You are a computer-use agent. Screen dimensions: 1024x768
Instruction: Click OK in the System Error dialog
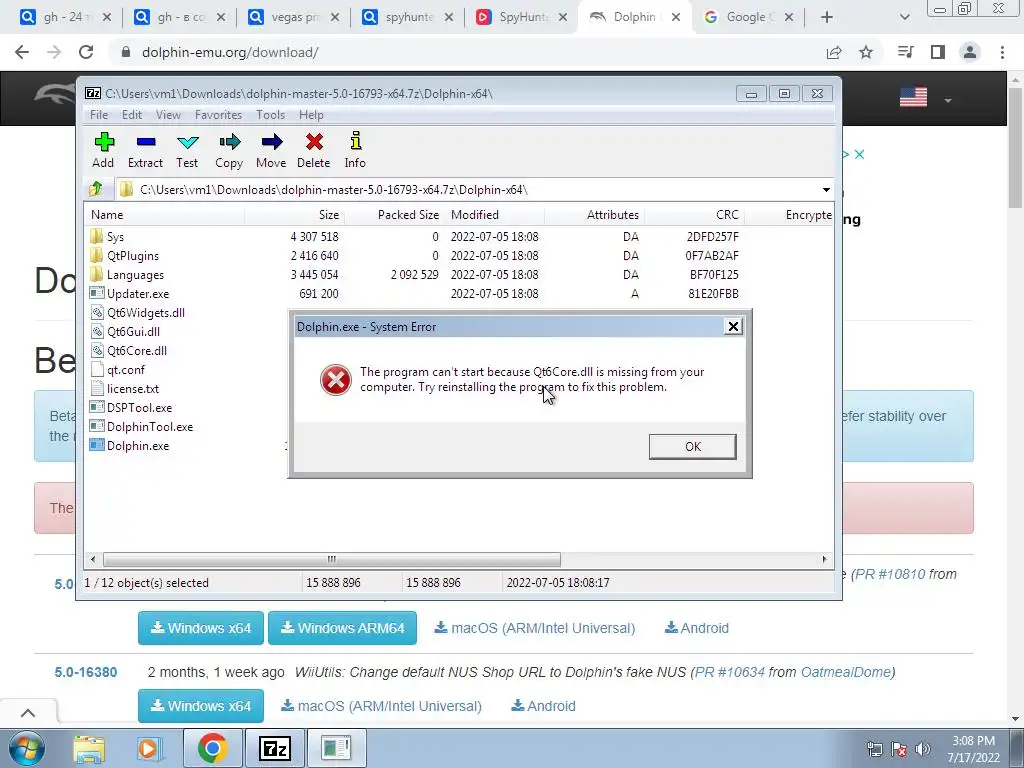(692, 447)
